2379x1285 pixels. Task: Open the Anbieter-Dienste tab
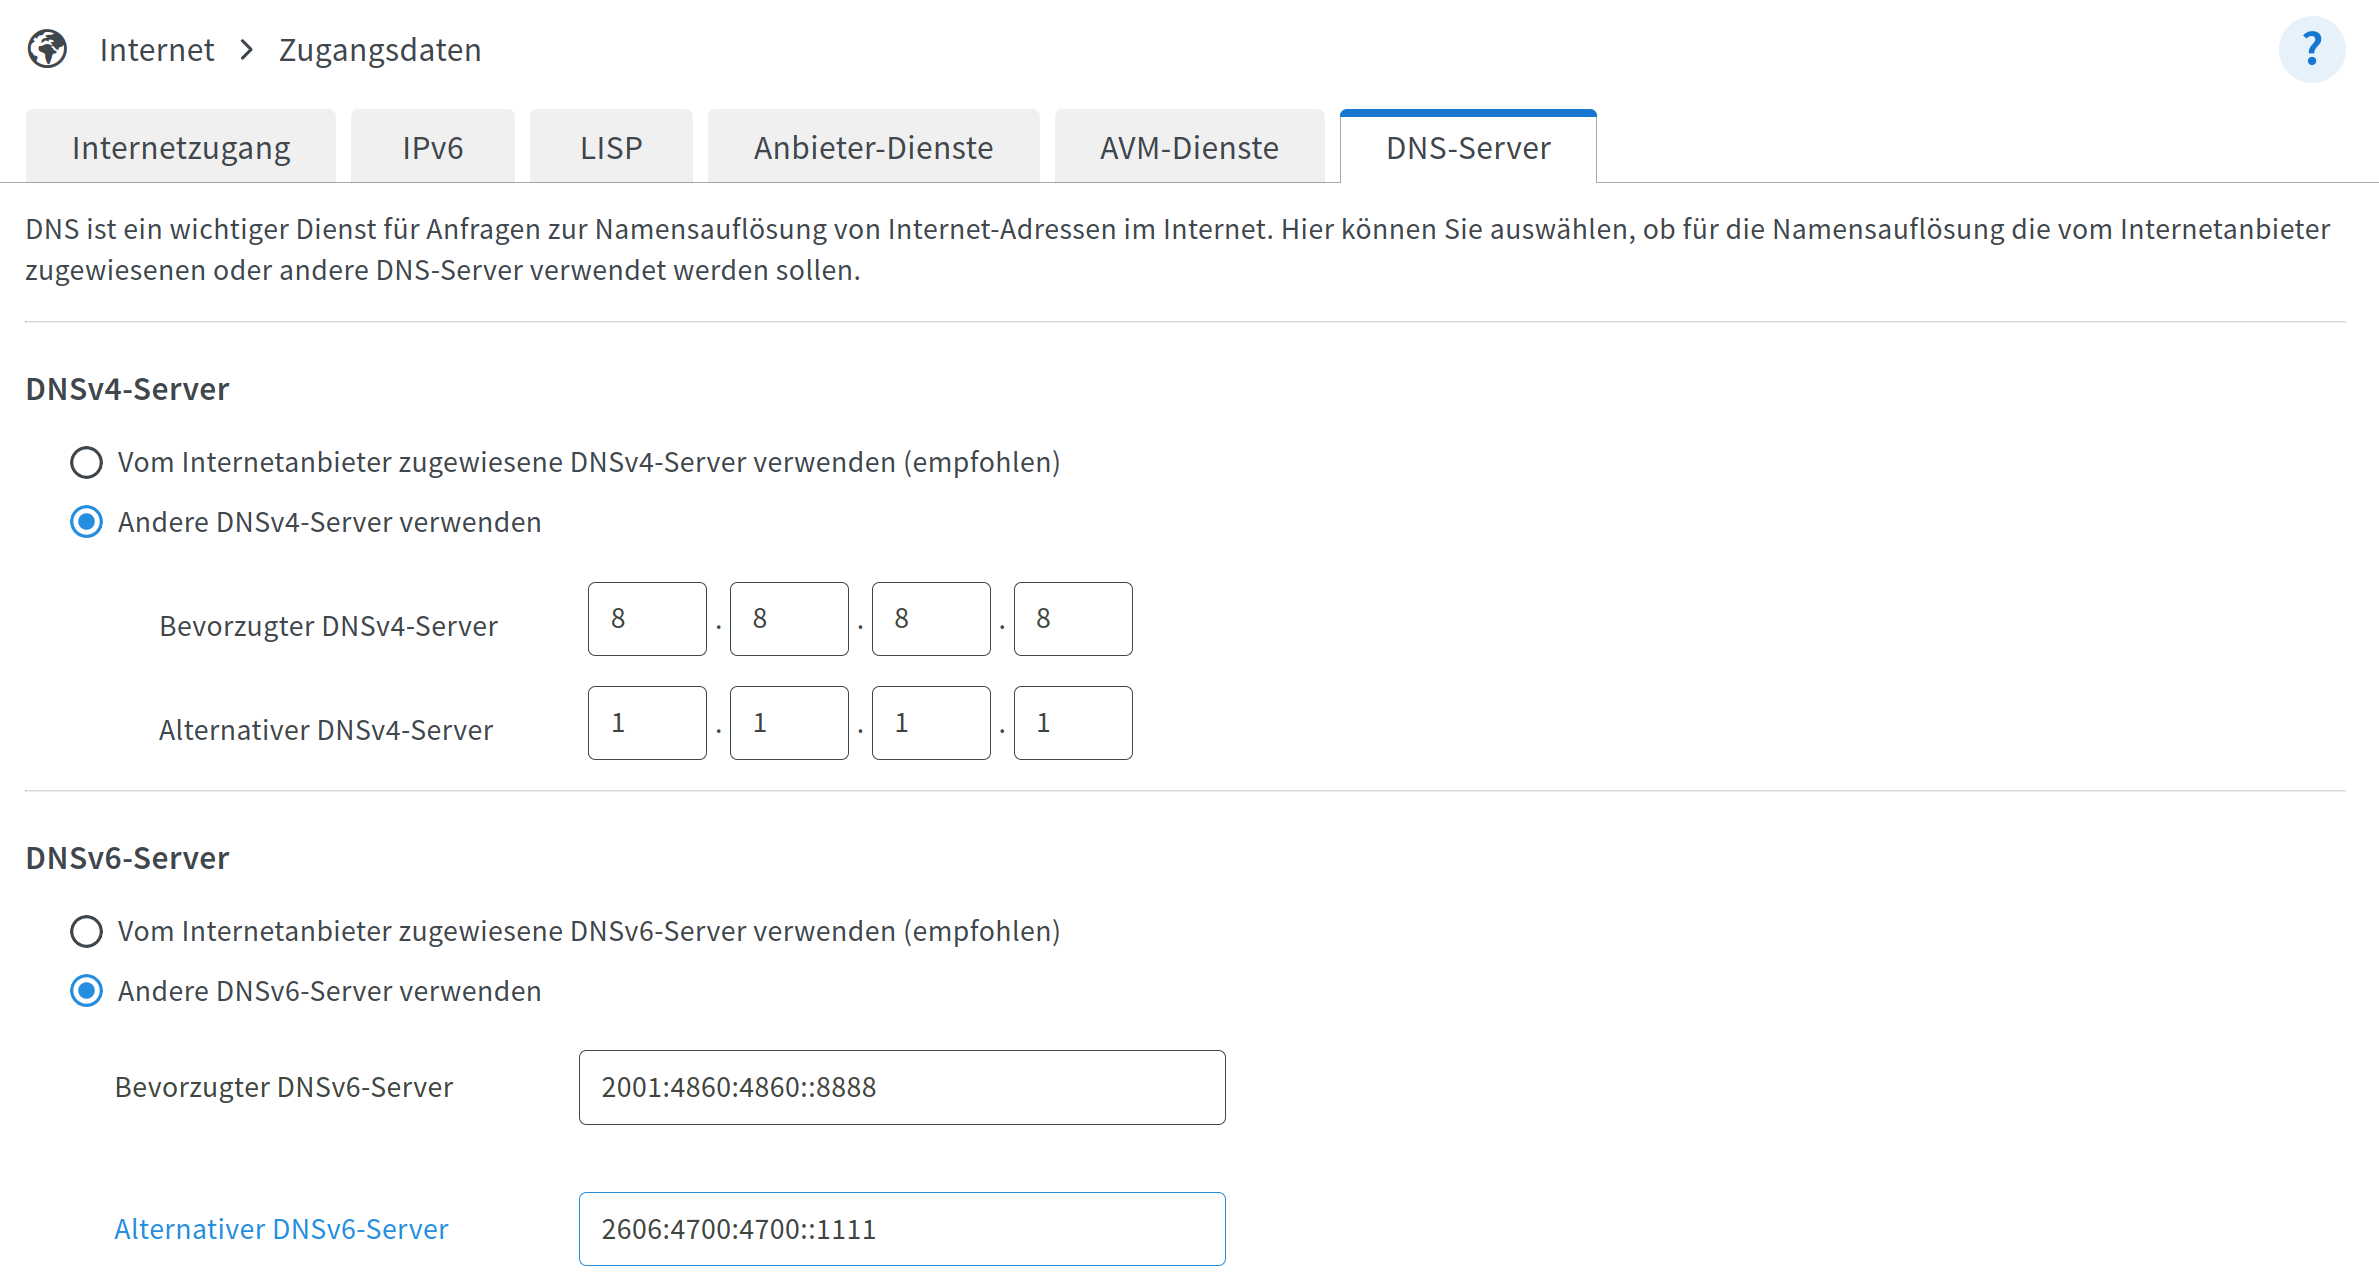pyautogui.click(x=873, y=148)
